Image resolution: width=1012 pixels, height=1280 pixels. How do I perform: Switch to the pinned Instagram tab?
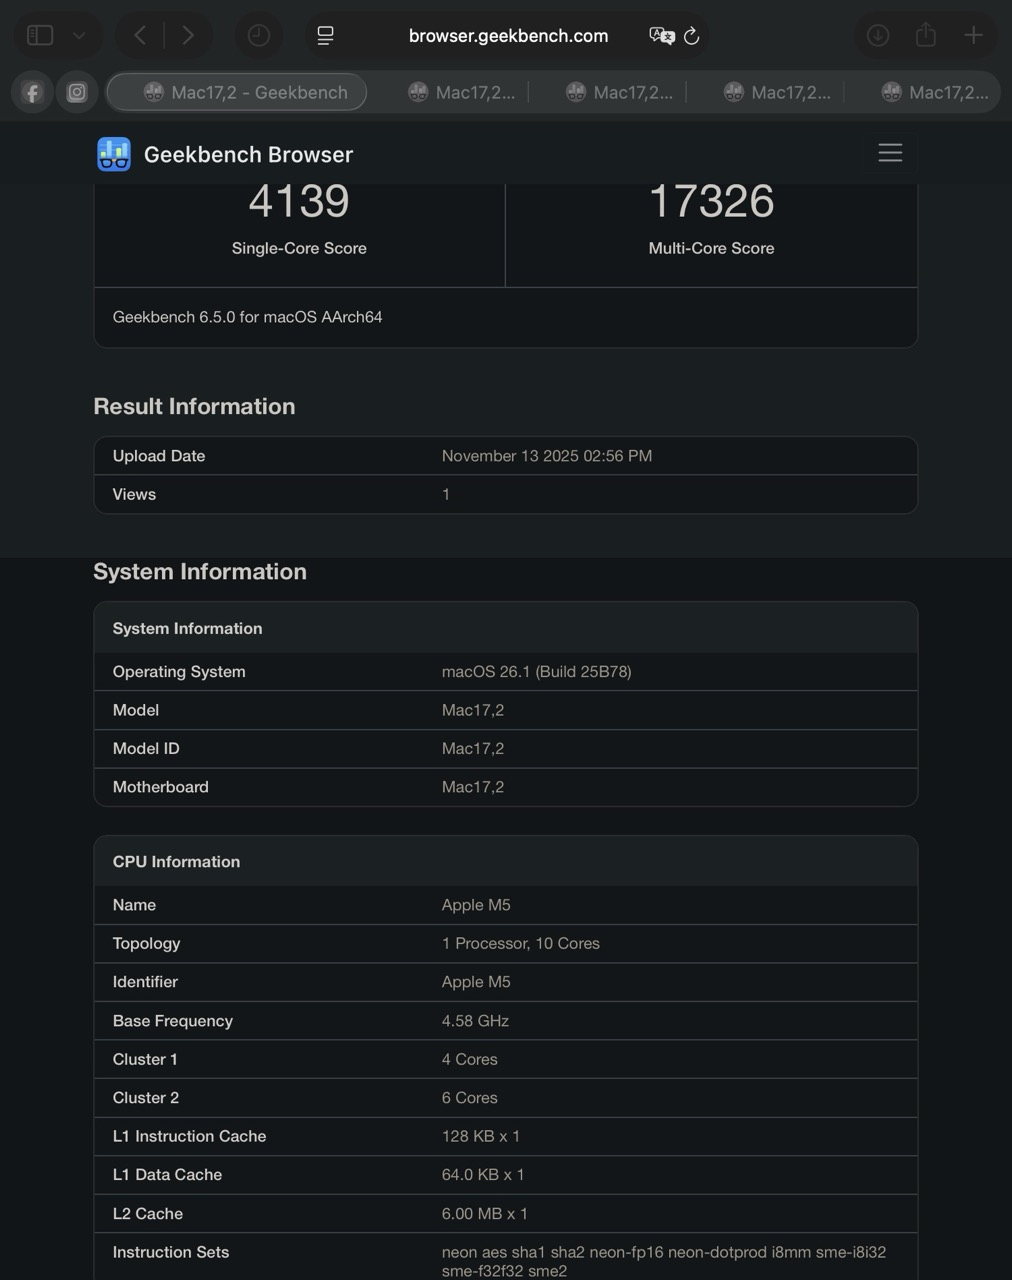click(x=77, y=93)
